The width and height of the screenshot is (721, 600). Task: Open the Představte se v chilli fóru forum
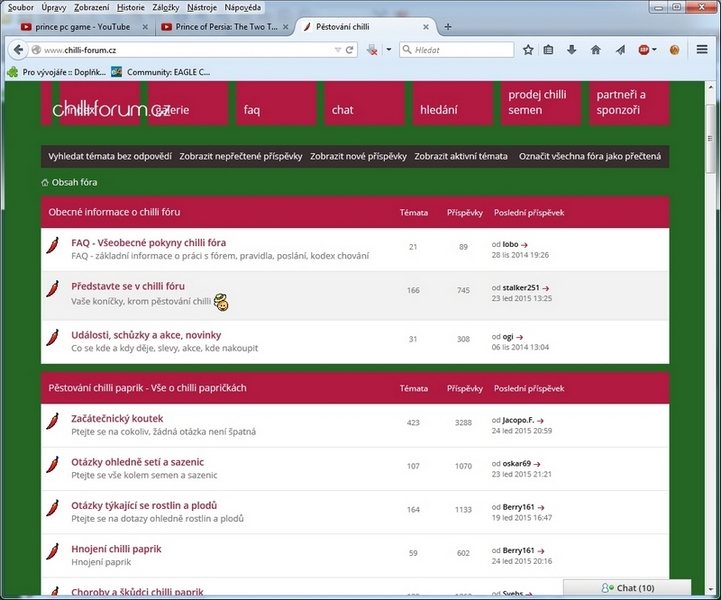coord(128,286)
